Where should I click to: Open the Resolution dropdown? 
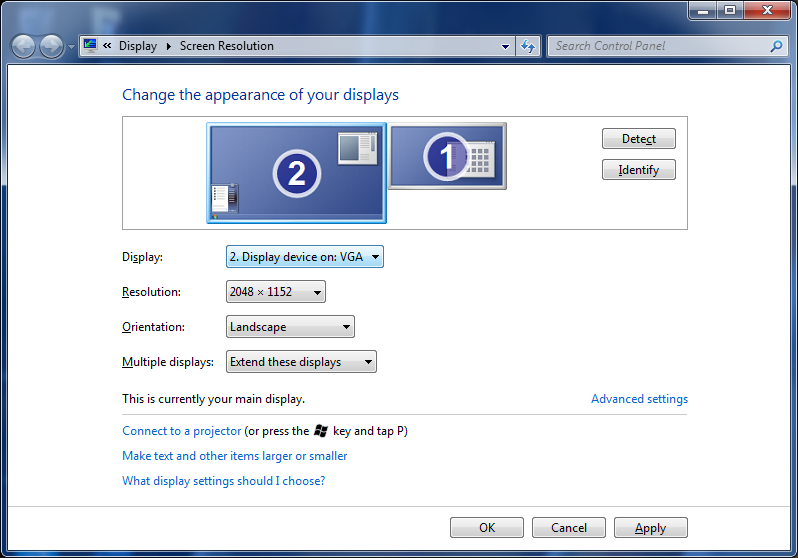click(x=276, y=292)
